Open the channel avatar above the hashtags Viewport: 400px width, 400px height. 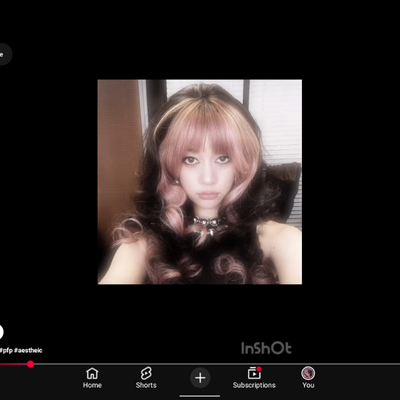pos(1,332)
